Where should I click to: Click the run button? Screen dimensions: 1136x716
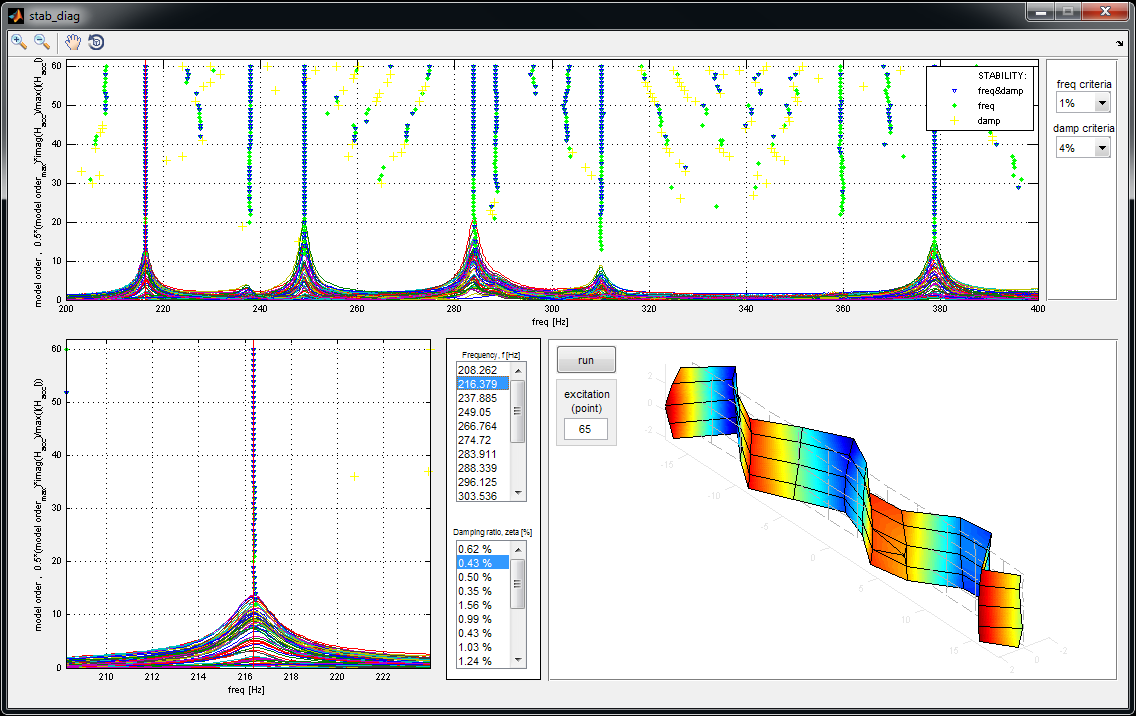pyautogui.click(x=586, y=360)
